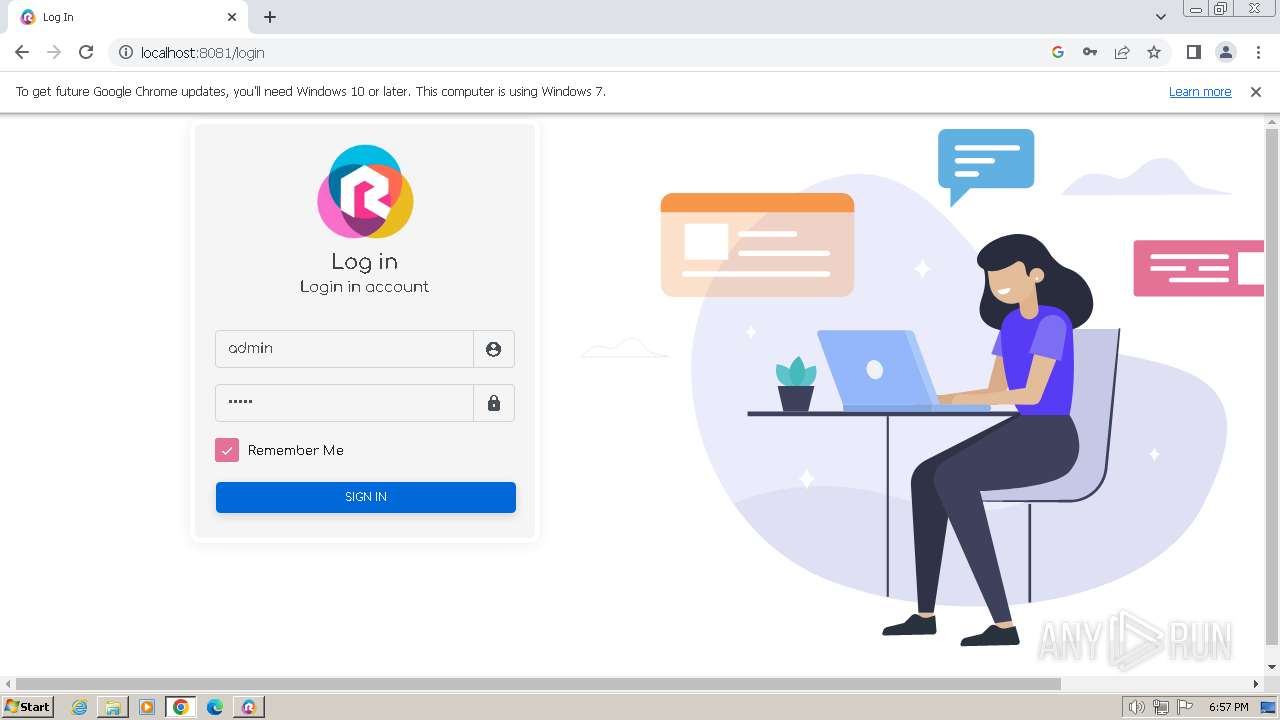
Task: Open the Windows Start menu
Action: click(x=27, y=707)
